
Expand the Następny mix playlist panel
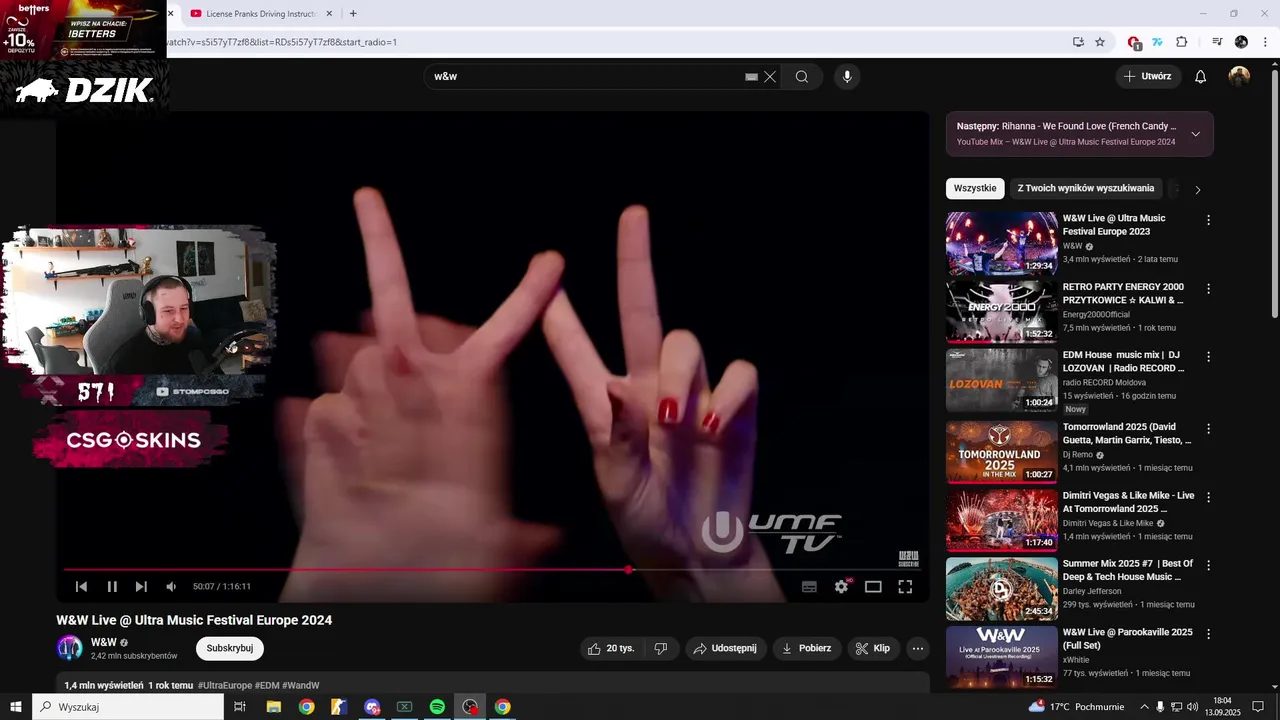click(1195, 134)
